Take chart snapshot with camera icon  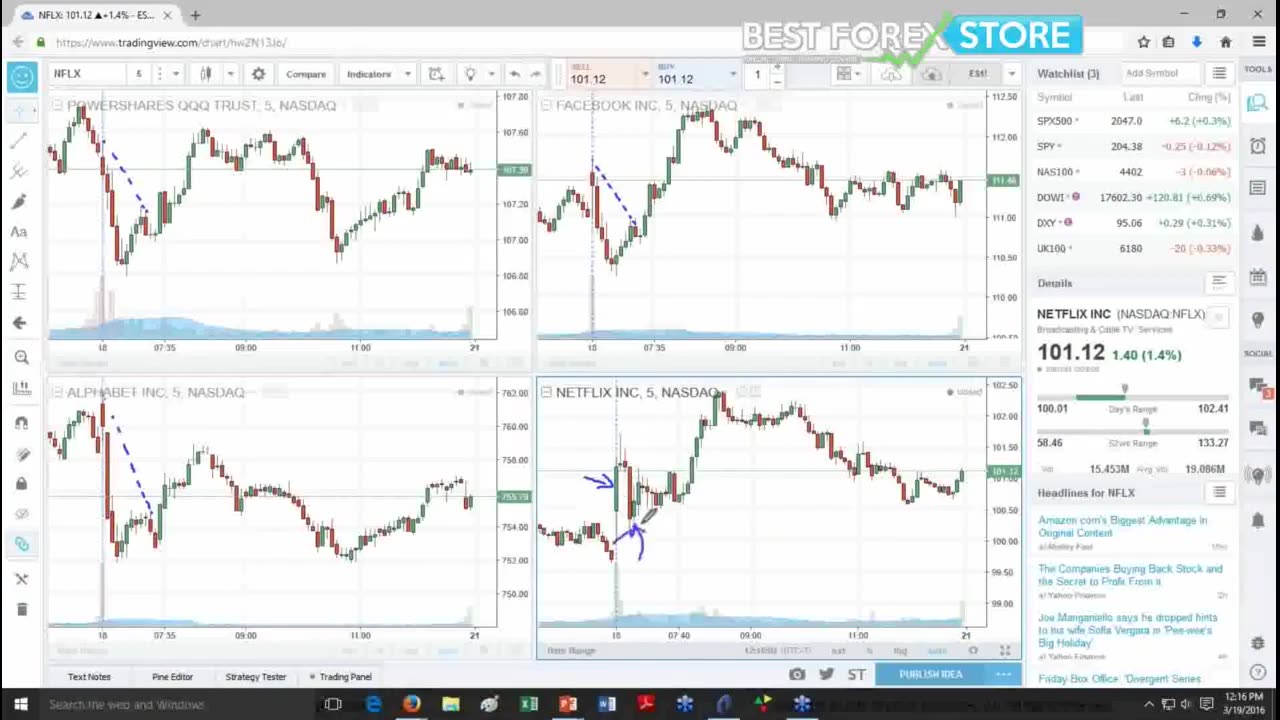pyautogui.click(x=797, y=674)
